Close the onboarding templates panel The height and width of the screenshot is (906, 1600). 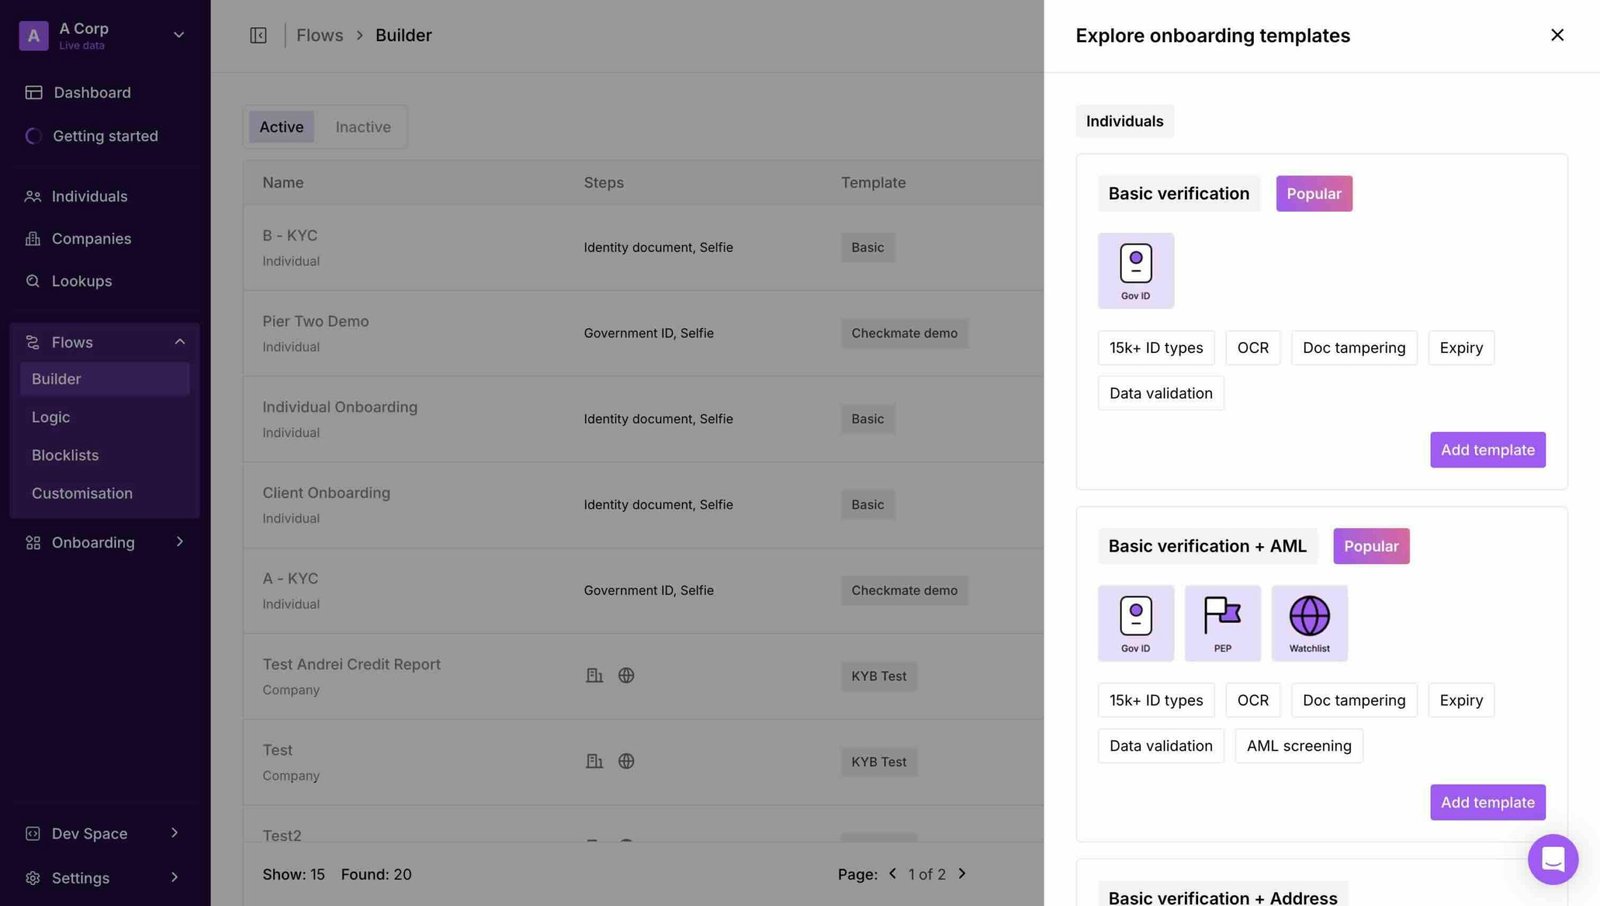(1557, 35)
